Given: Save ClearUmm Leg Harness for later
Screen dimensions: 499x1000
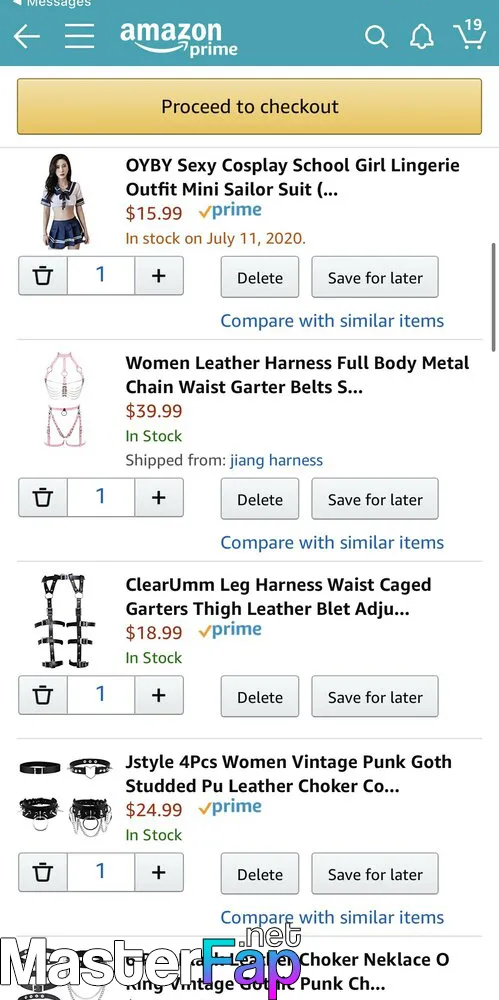Looking at the screenshot, I should 375,698.
